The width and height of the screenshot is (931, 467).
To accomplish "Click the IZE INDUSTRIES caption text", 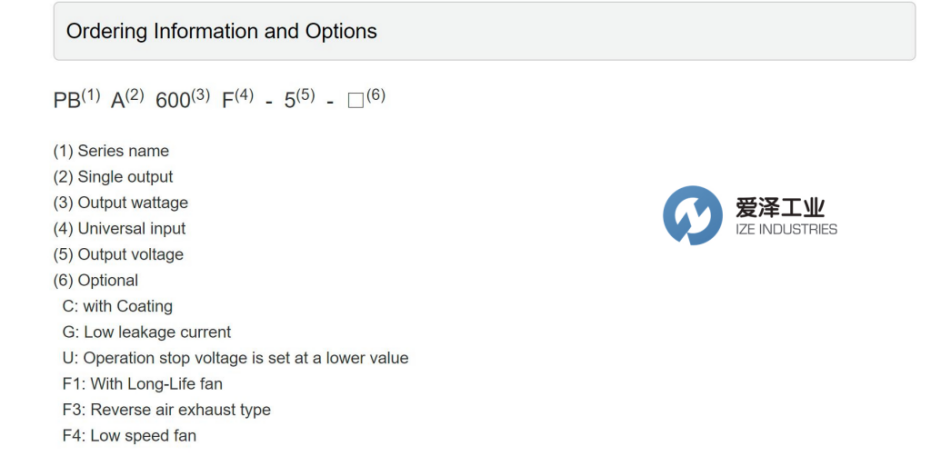I will [786, 230].
